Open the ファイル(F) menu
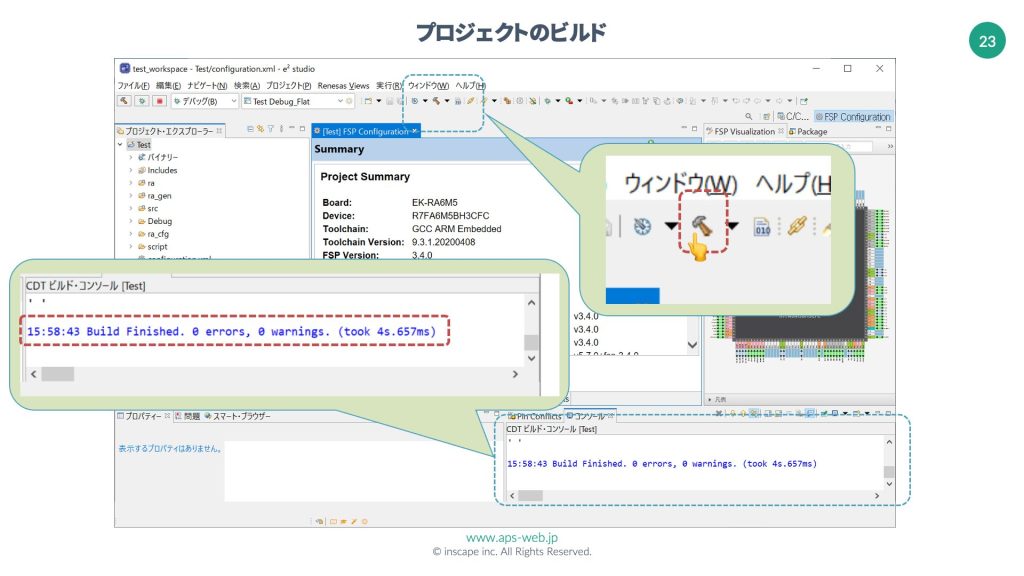 [133, 86]
